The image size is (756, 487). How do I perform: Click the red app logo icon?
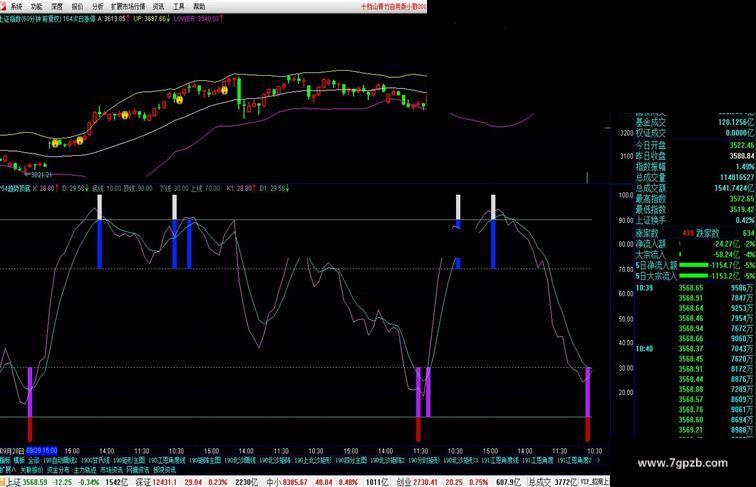tap(4, 6)
